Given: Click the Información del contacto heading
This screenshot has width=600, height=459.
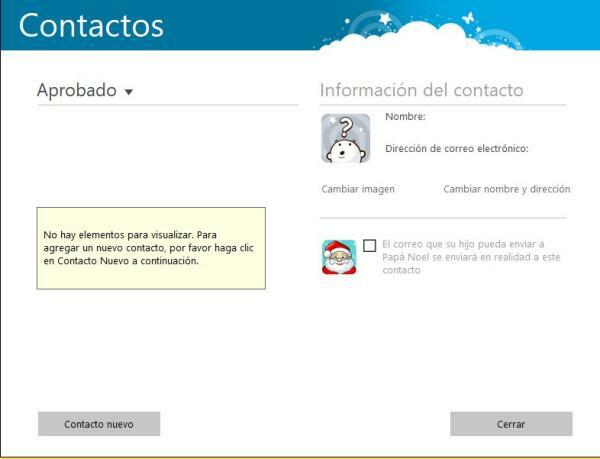Looking at the screenshot, I should click(x=421, y=90).
